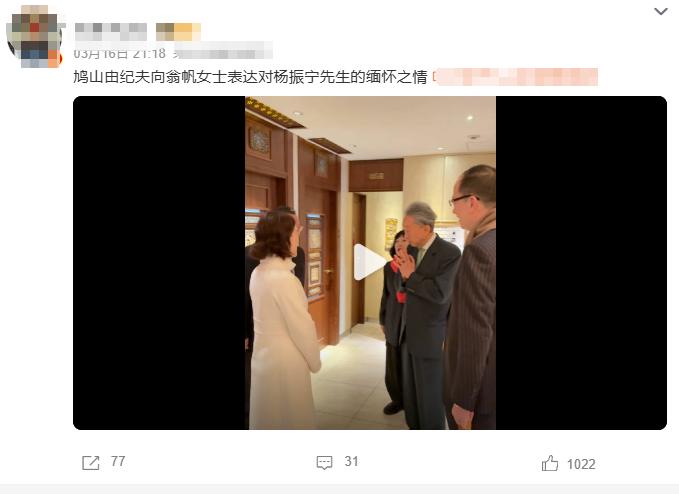Screen dimensions: 679x494
Task: Click the black area right of video
Action: point(581,263)
